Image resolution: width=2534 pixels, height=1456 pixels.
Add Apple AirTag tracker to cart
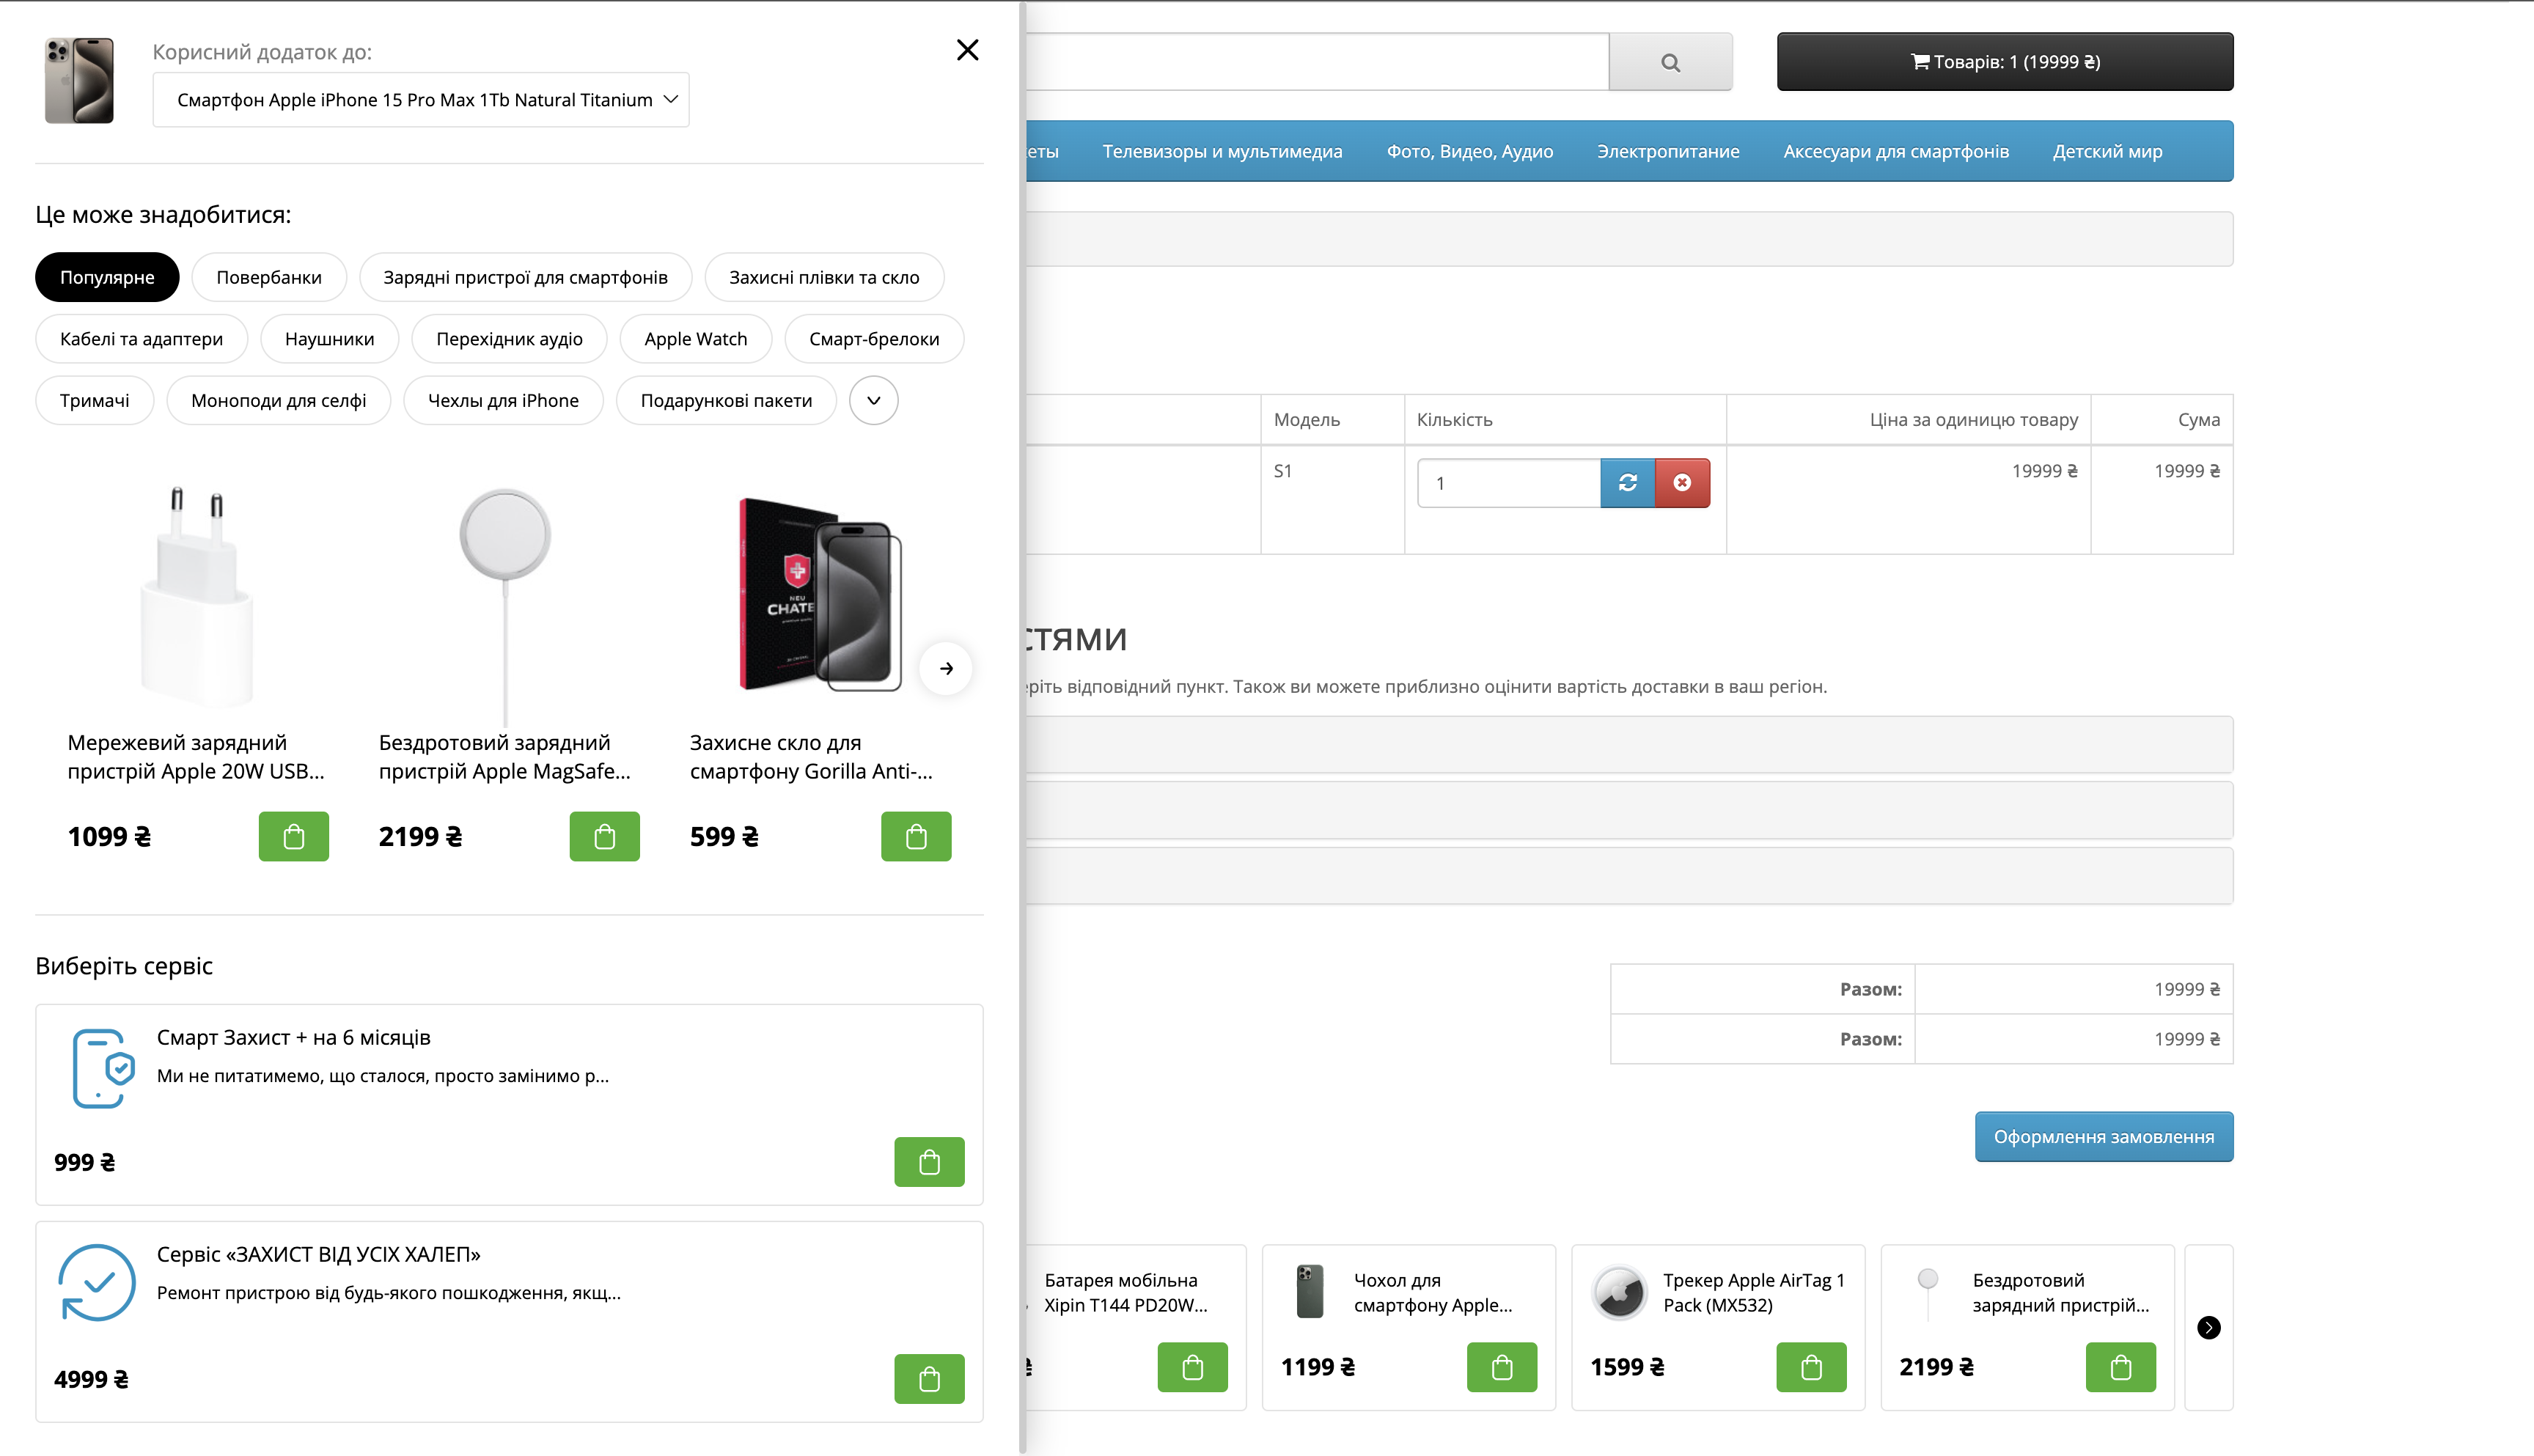[1810, 1366]
